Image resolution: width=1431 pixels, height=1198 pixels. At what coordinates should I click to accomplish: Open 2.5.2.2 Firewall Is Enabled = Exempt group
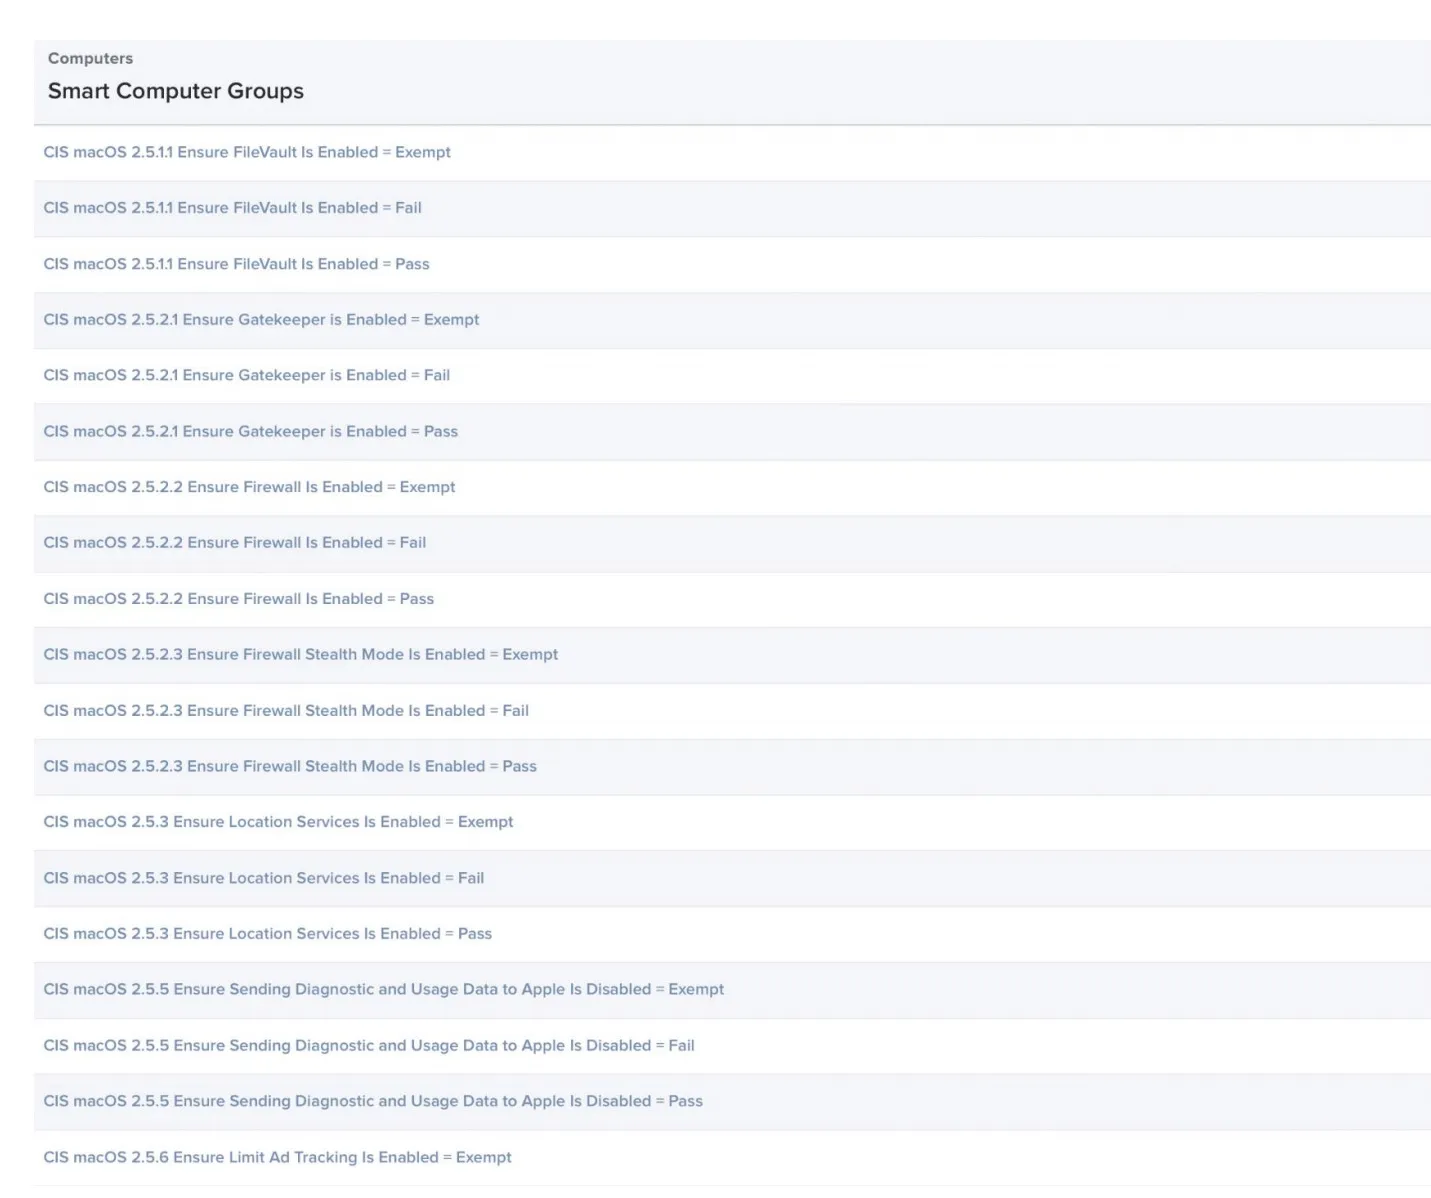[249, 487]
